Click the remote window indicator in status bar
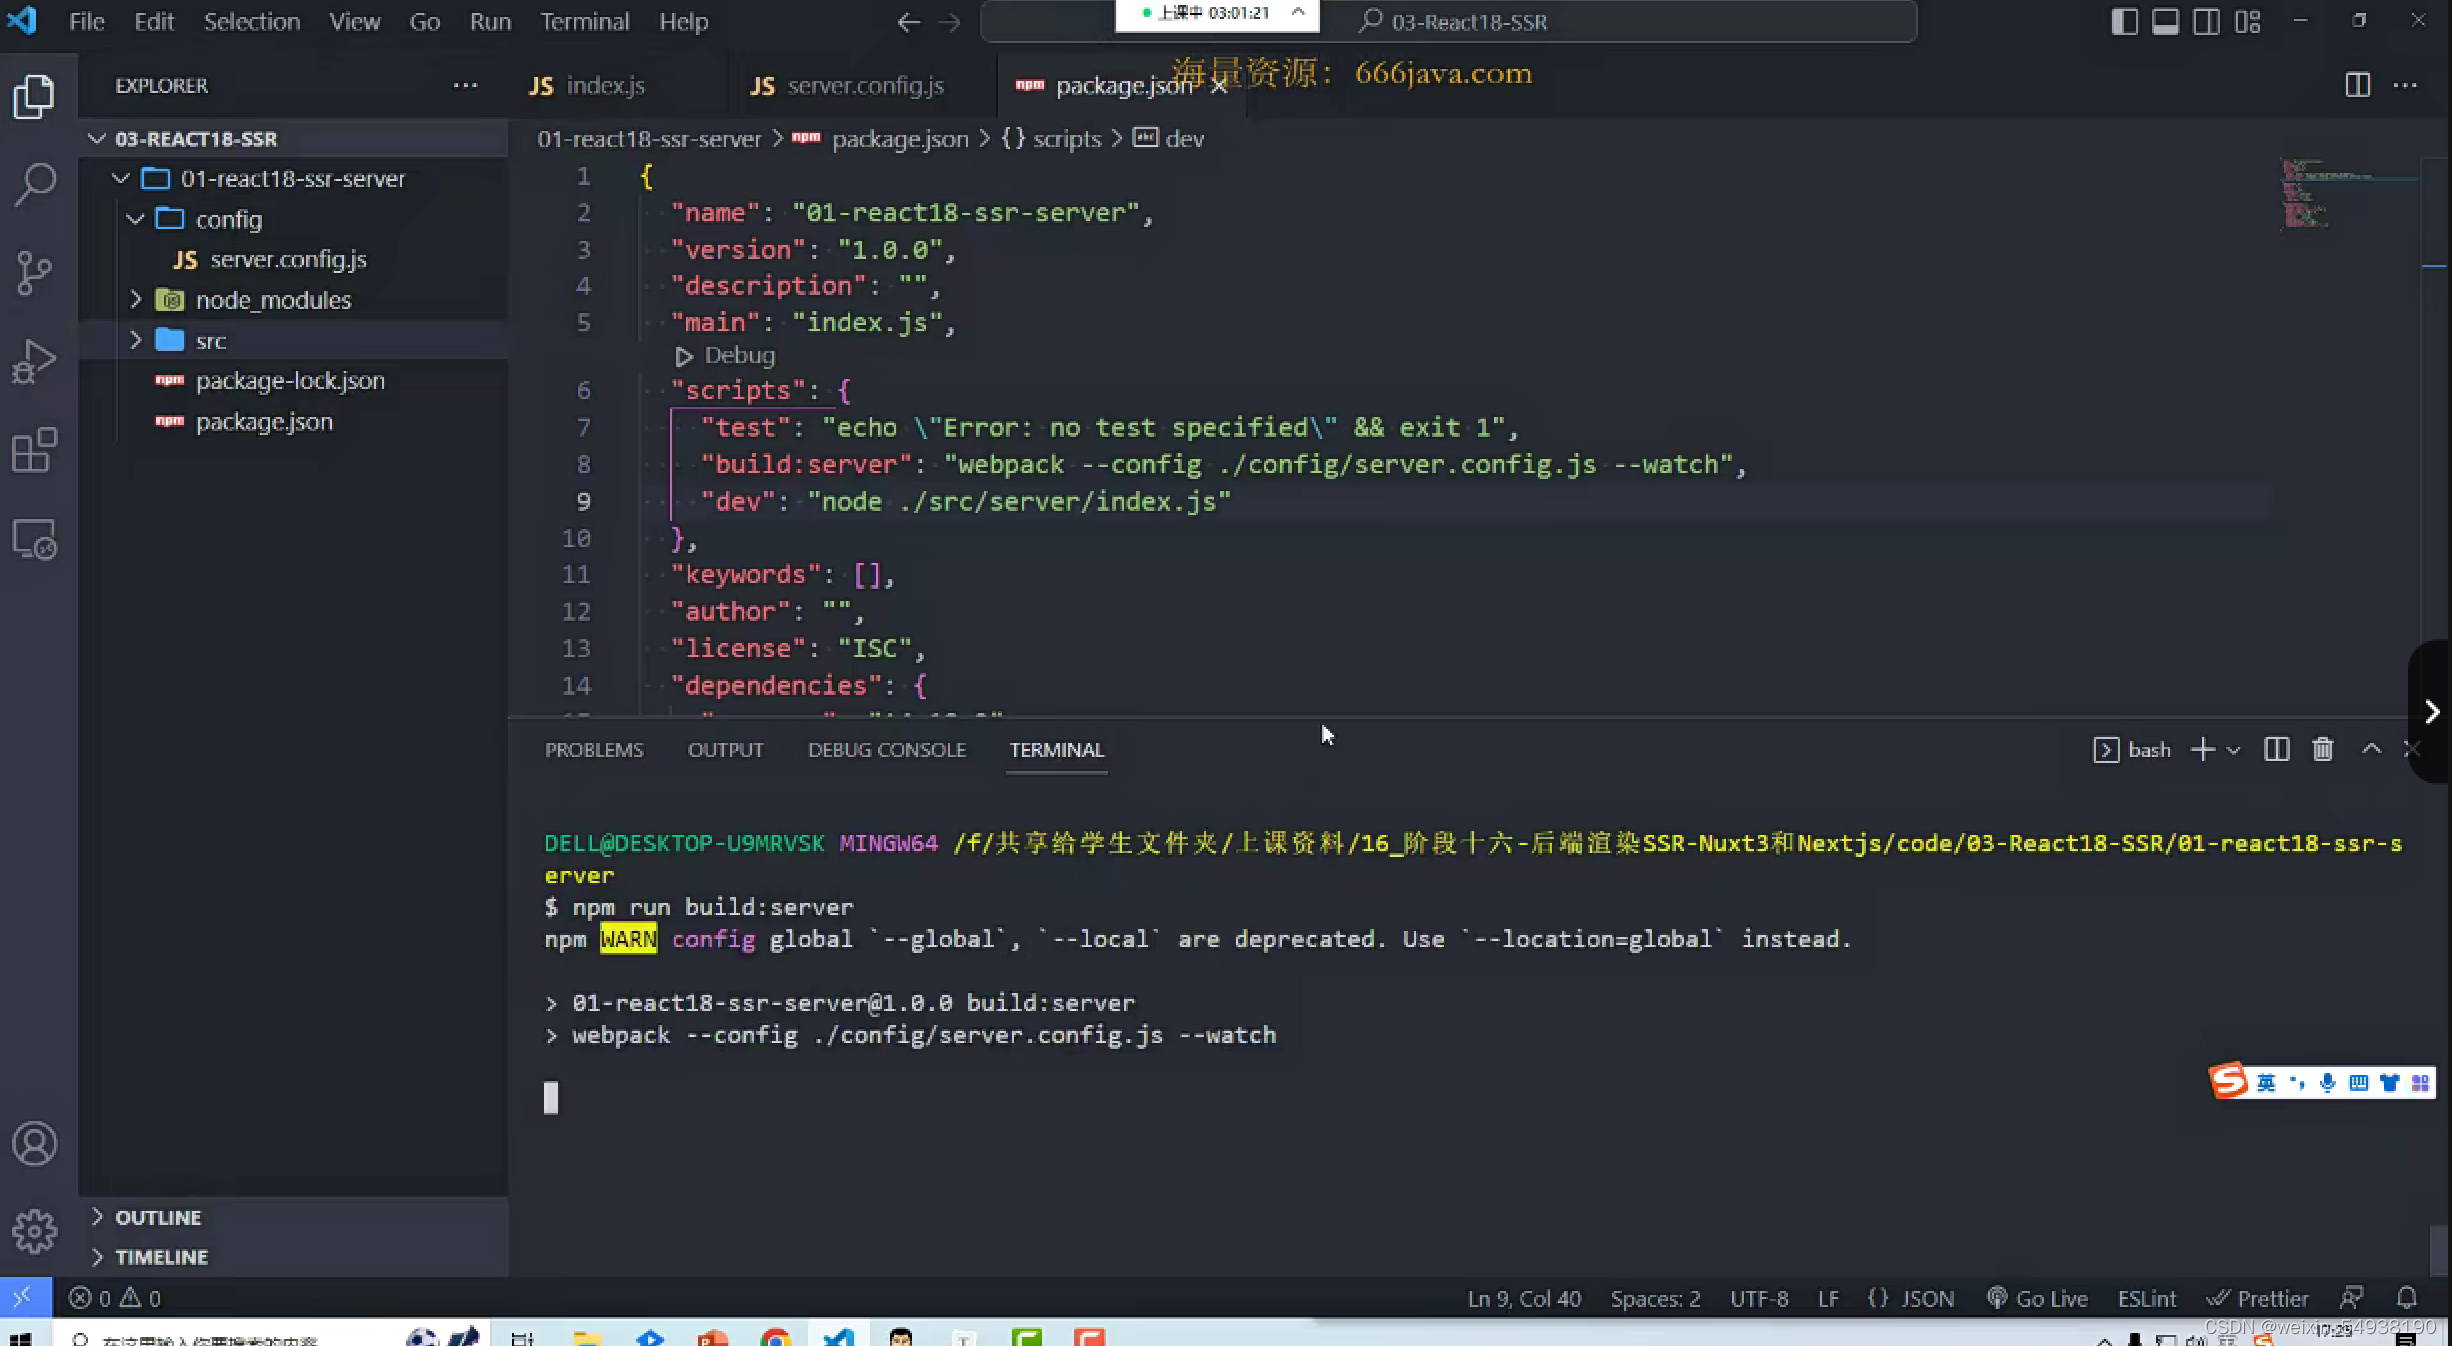The image size is (2452, 1346). pos(23,1298)
